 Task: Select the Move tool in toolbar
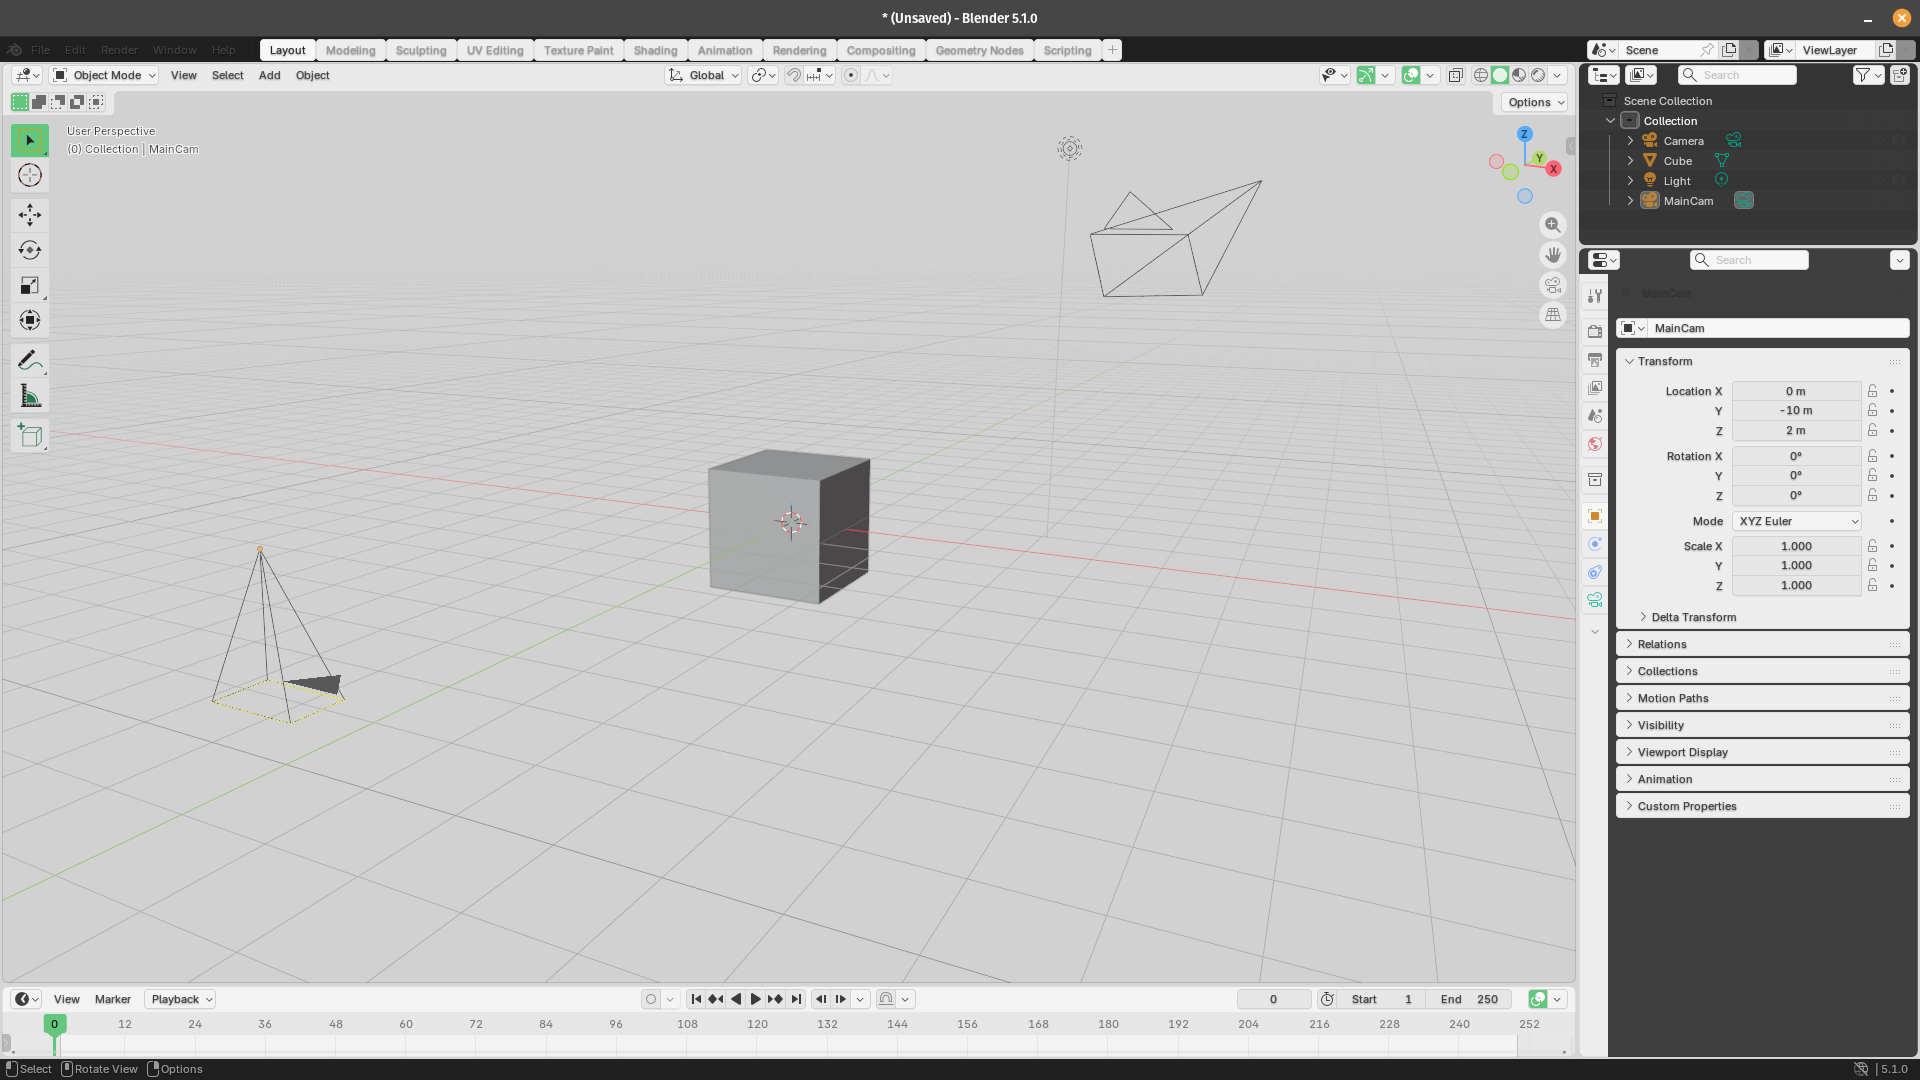(30, 214)
